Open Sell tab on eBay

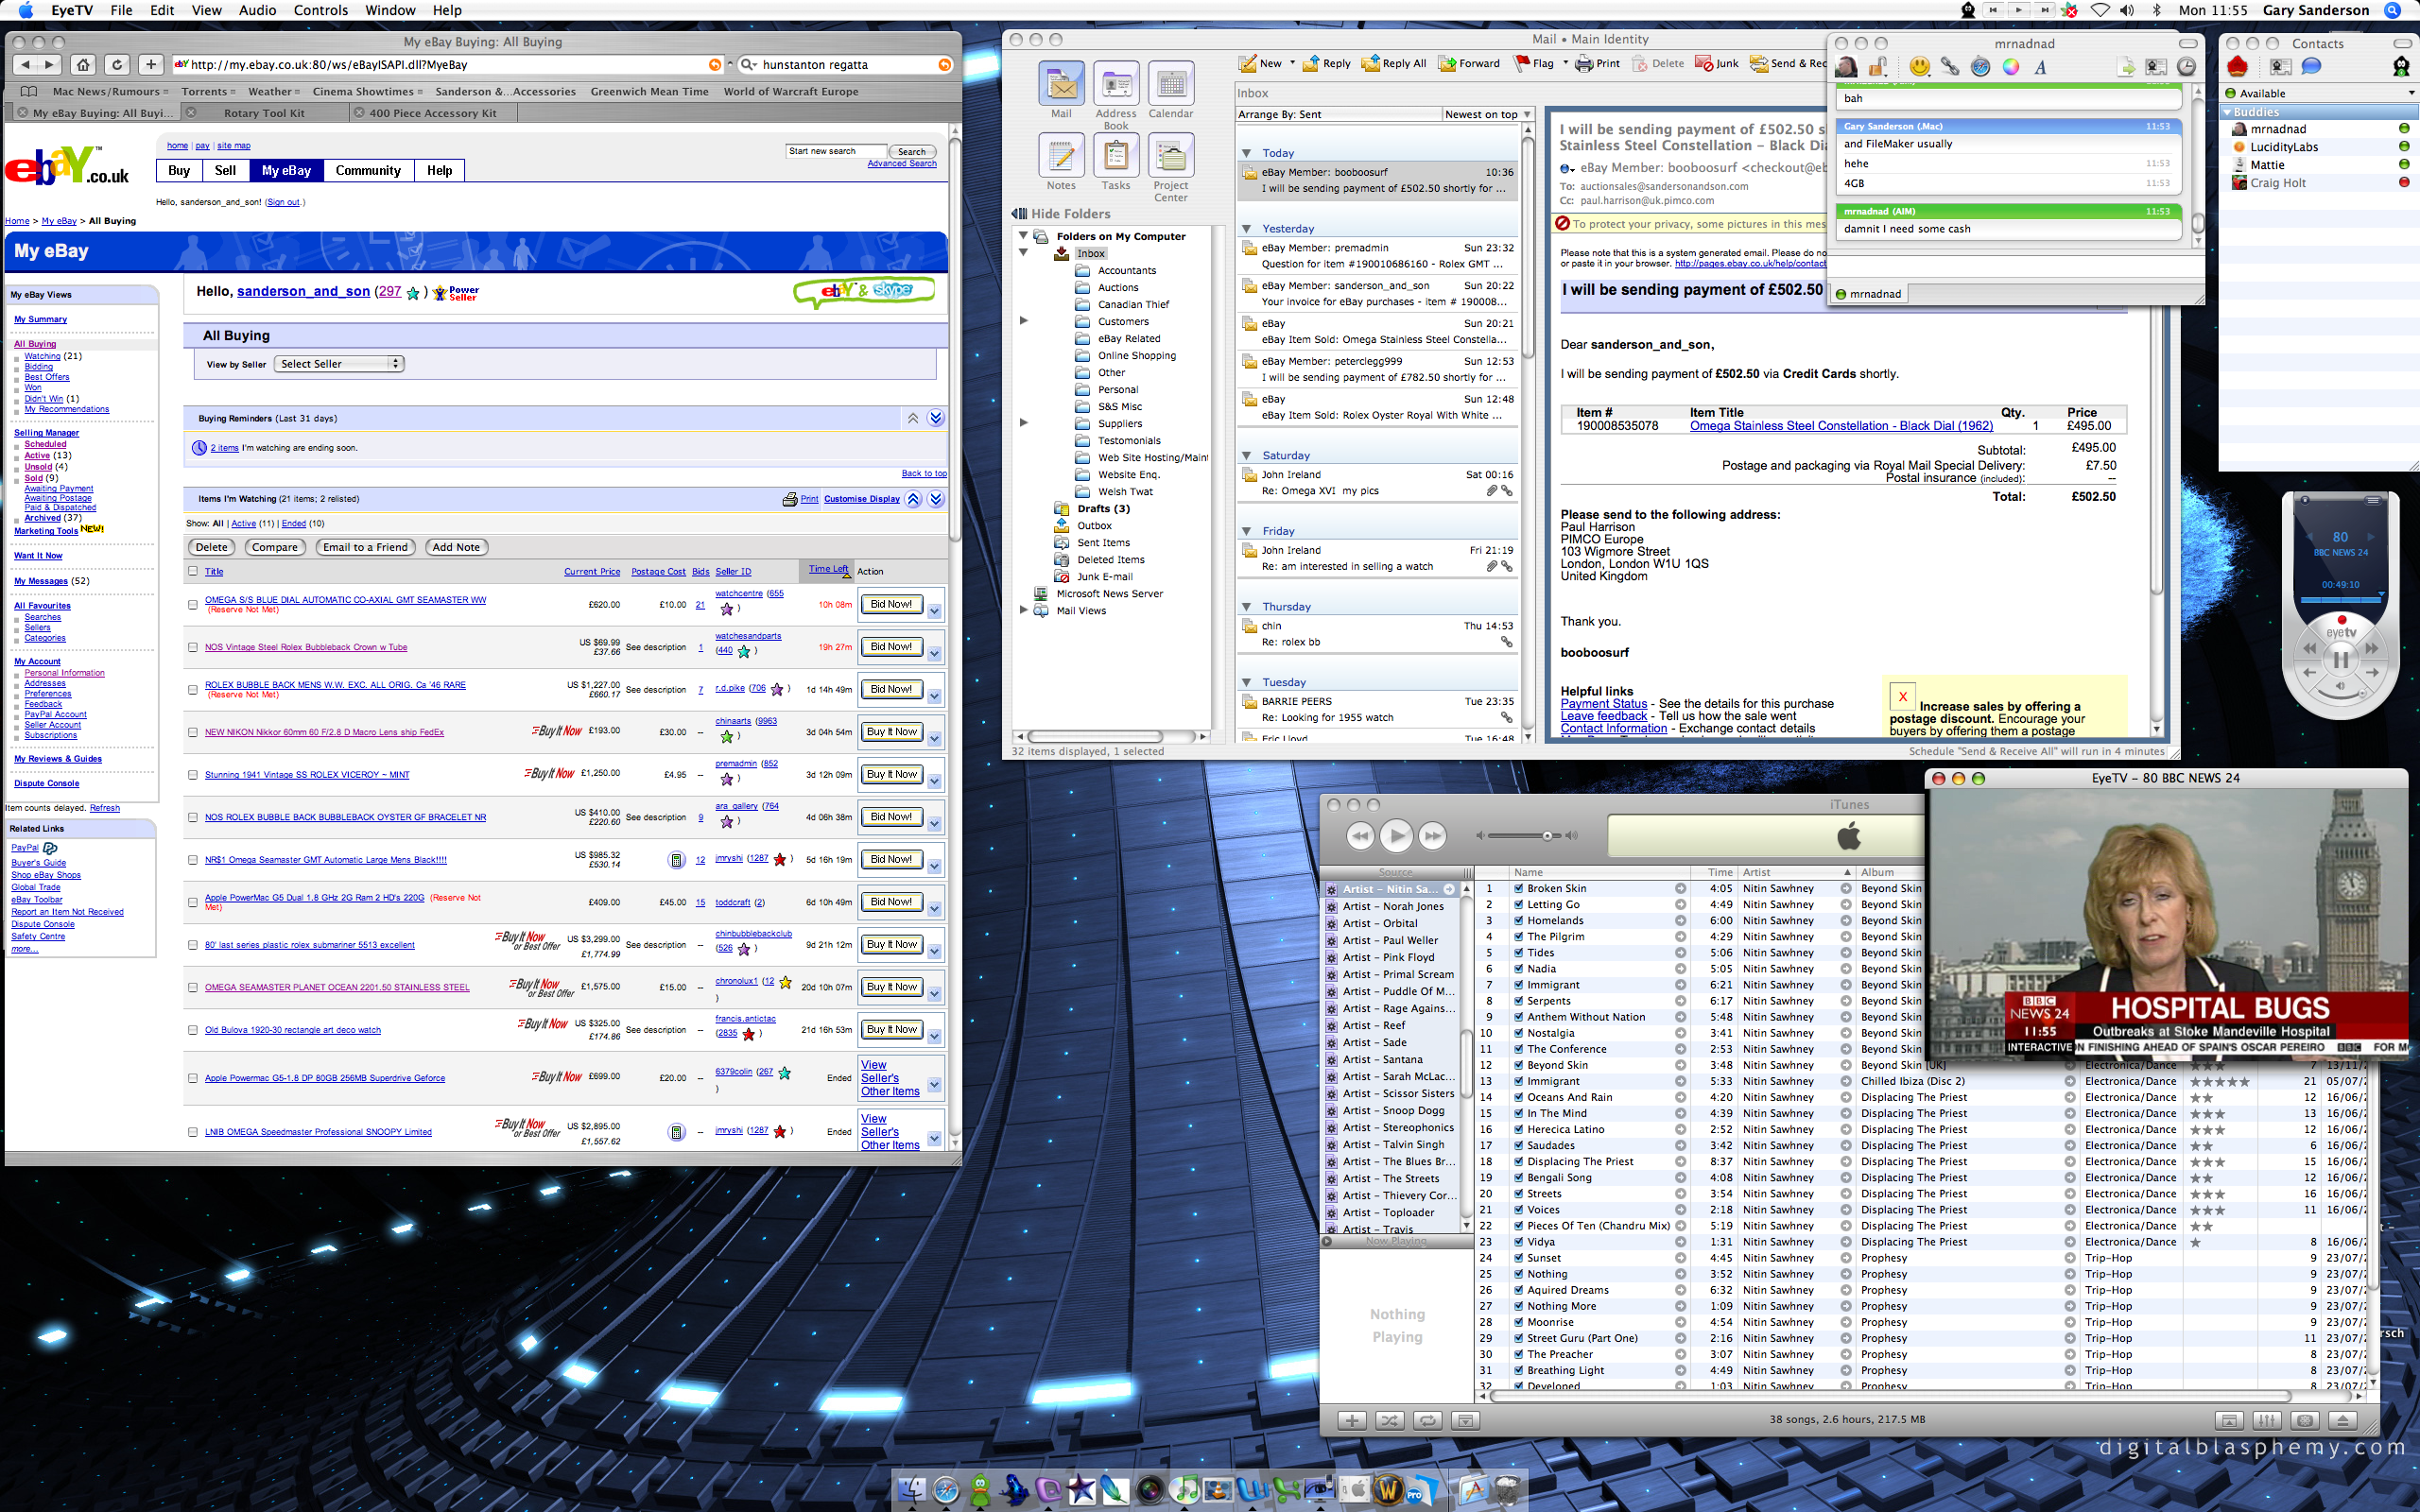[225, 171]
